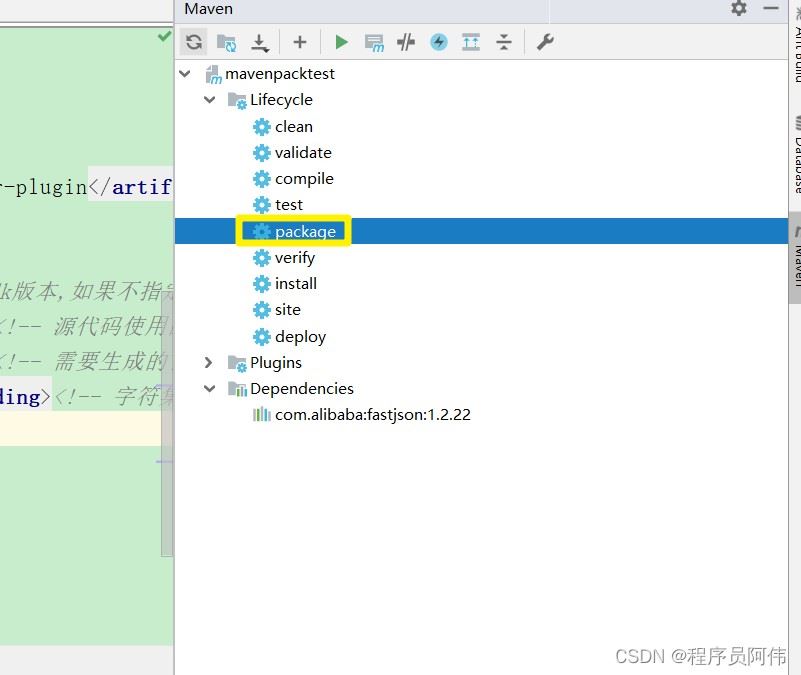Collapse the mavenpacktest project node
The height and width of the screenshot is (675, 801).
[x=185, y=74]
